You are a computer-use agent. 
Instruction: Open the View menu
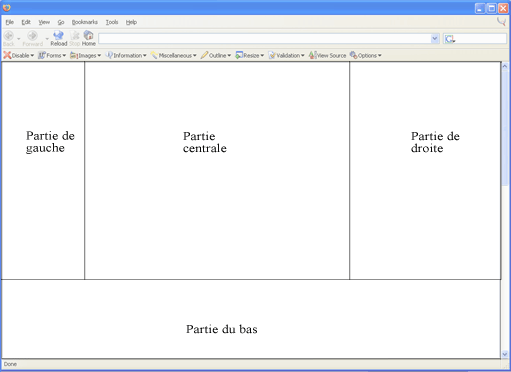(x=44, y=22)
